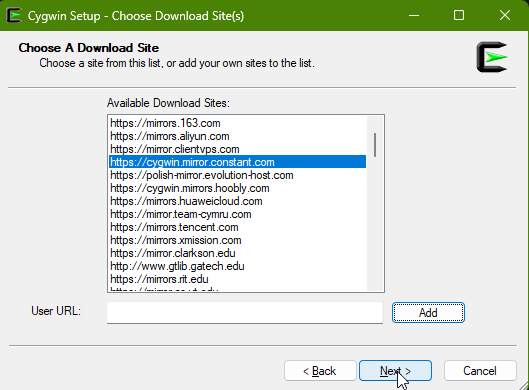
Task: Choose https://mirrors.huaweicloud.com from the list
Action: point(238,201)
